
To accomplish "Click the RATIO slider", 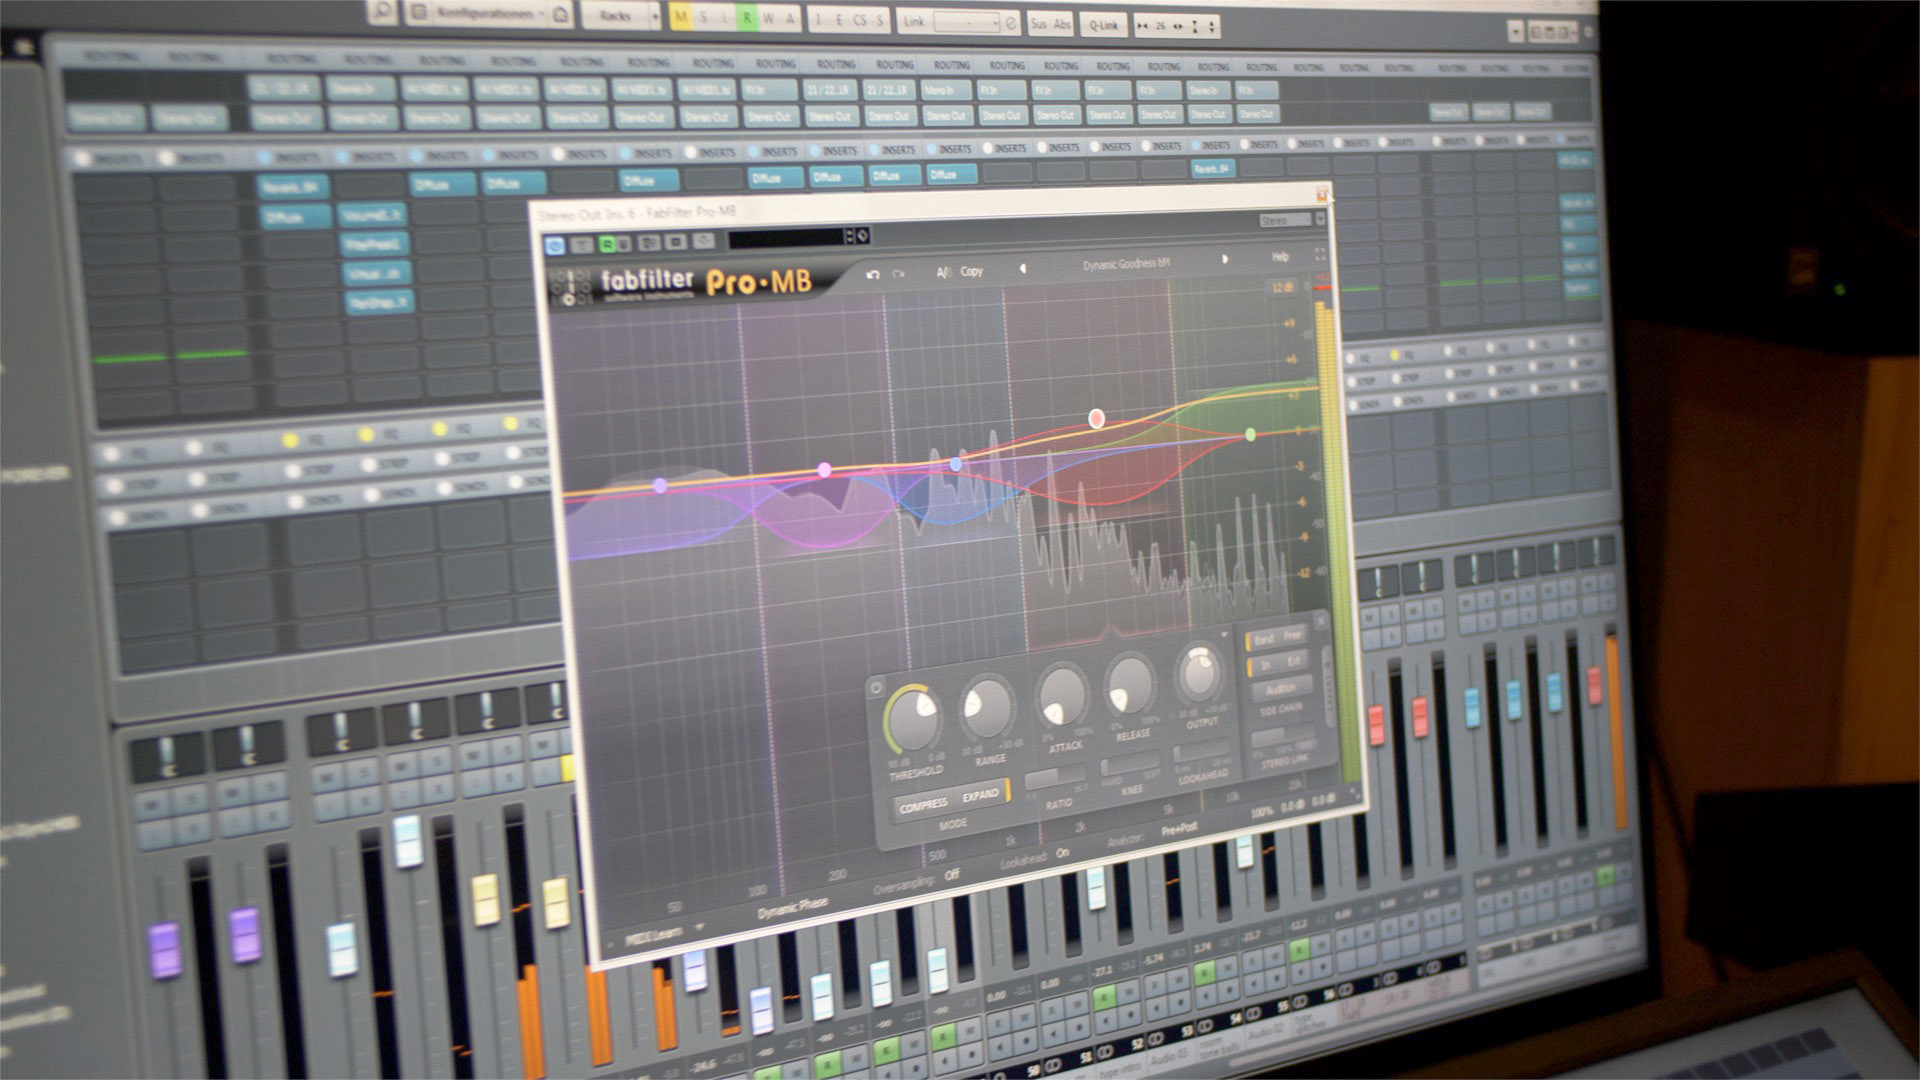I will 1054,776.
